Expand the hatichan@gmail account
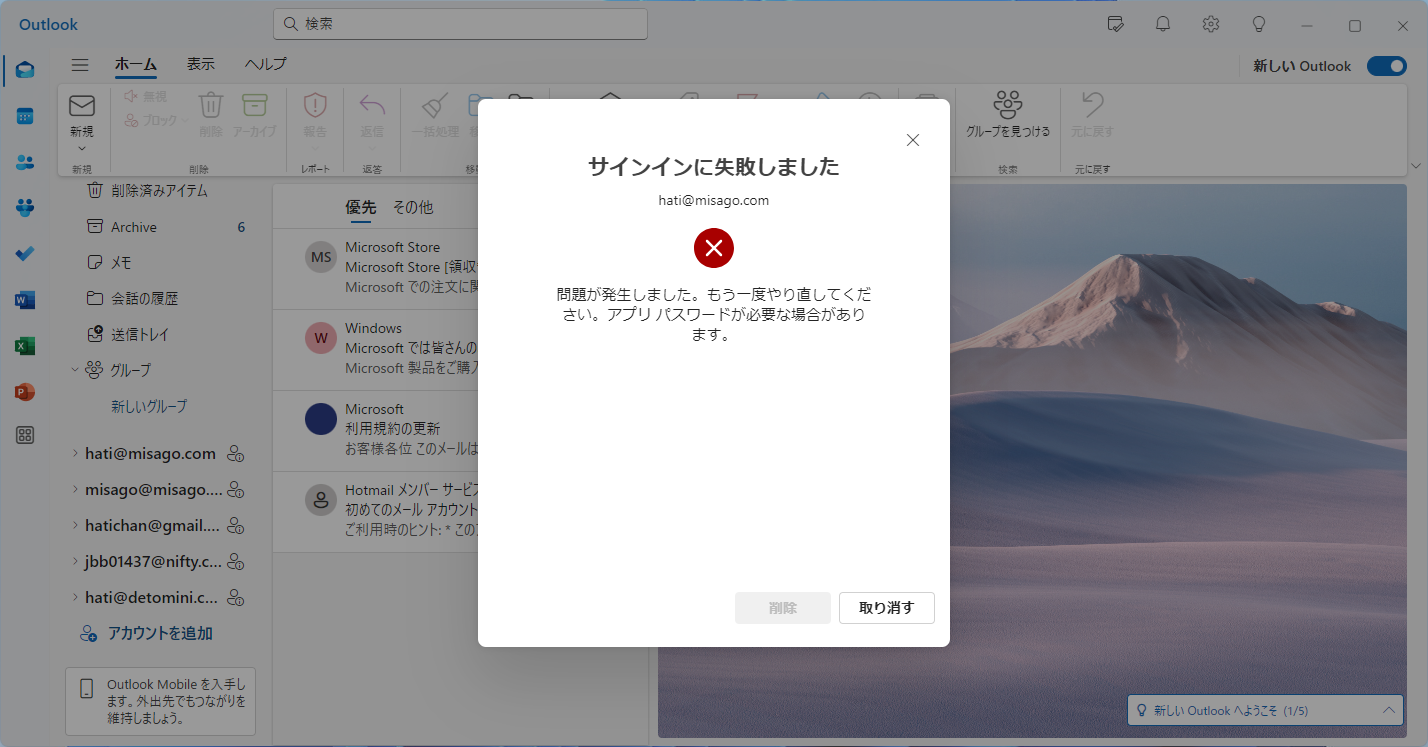 [x=75, y=526]
